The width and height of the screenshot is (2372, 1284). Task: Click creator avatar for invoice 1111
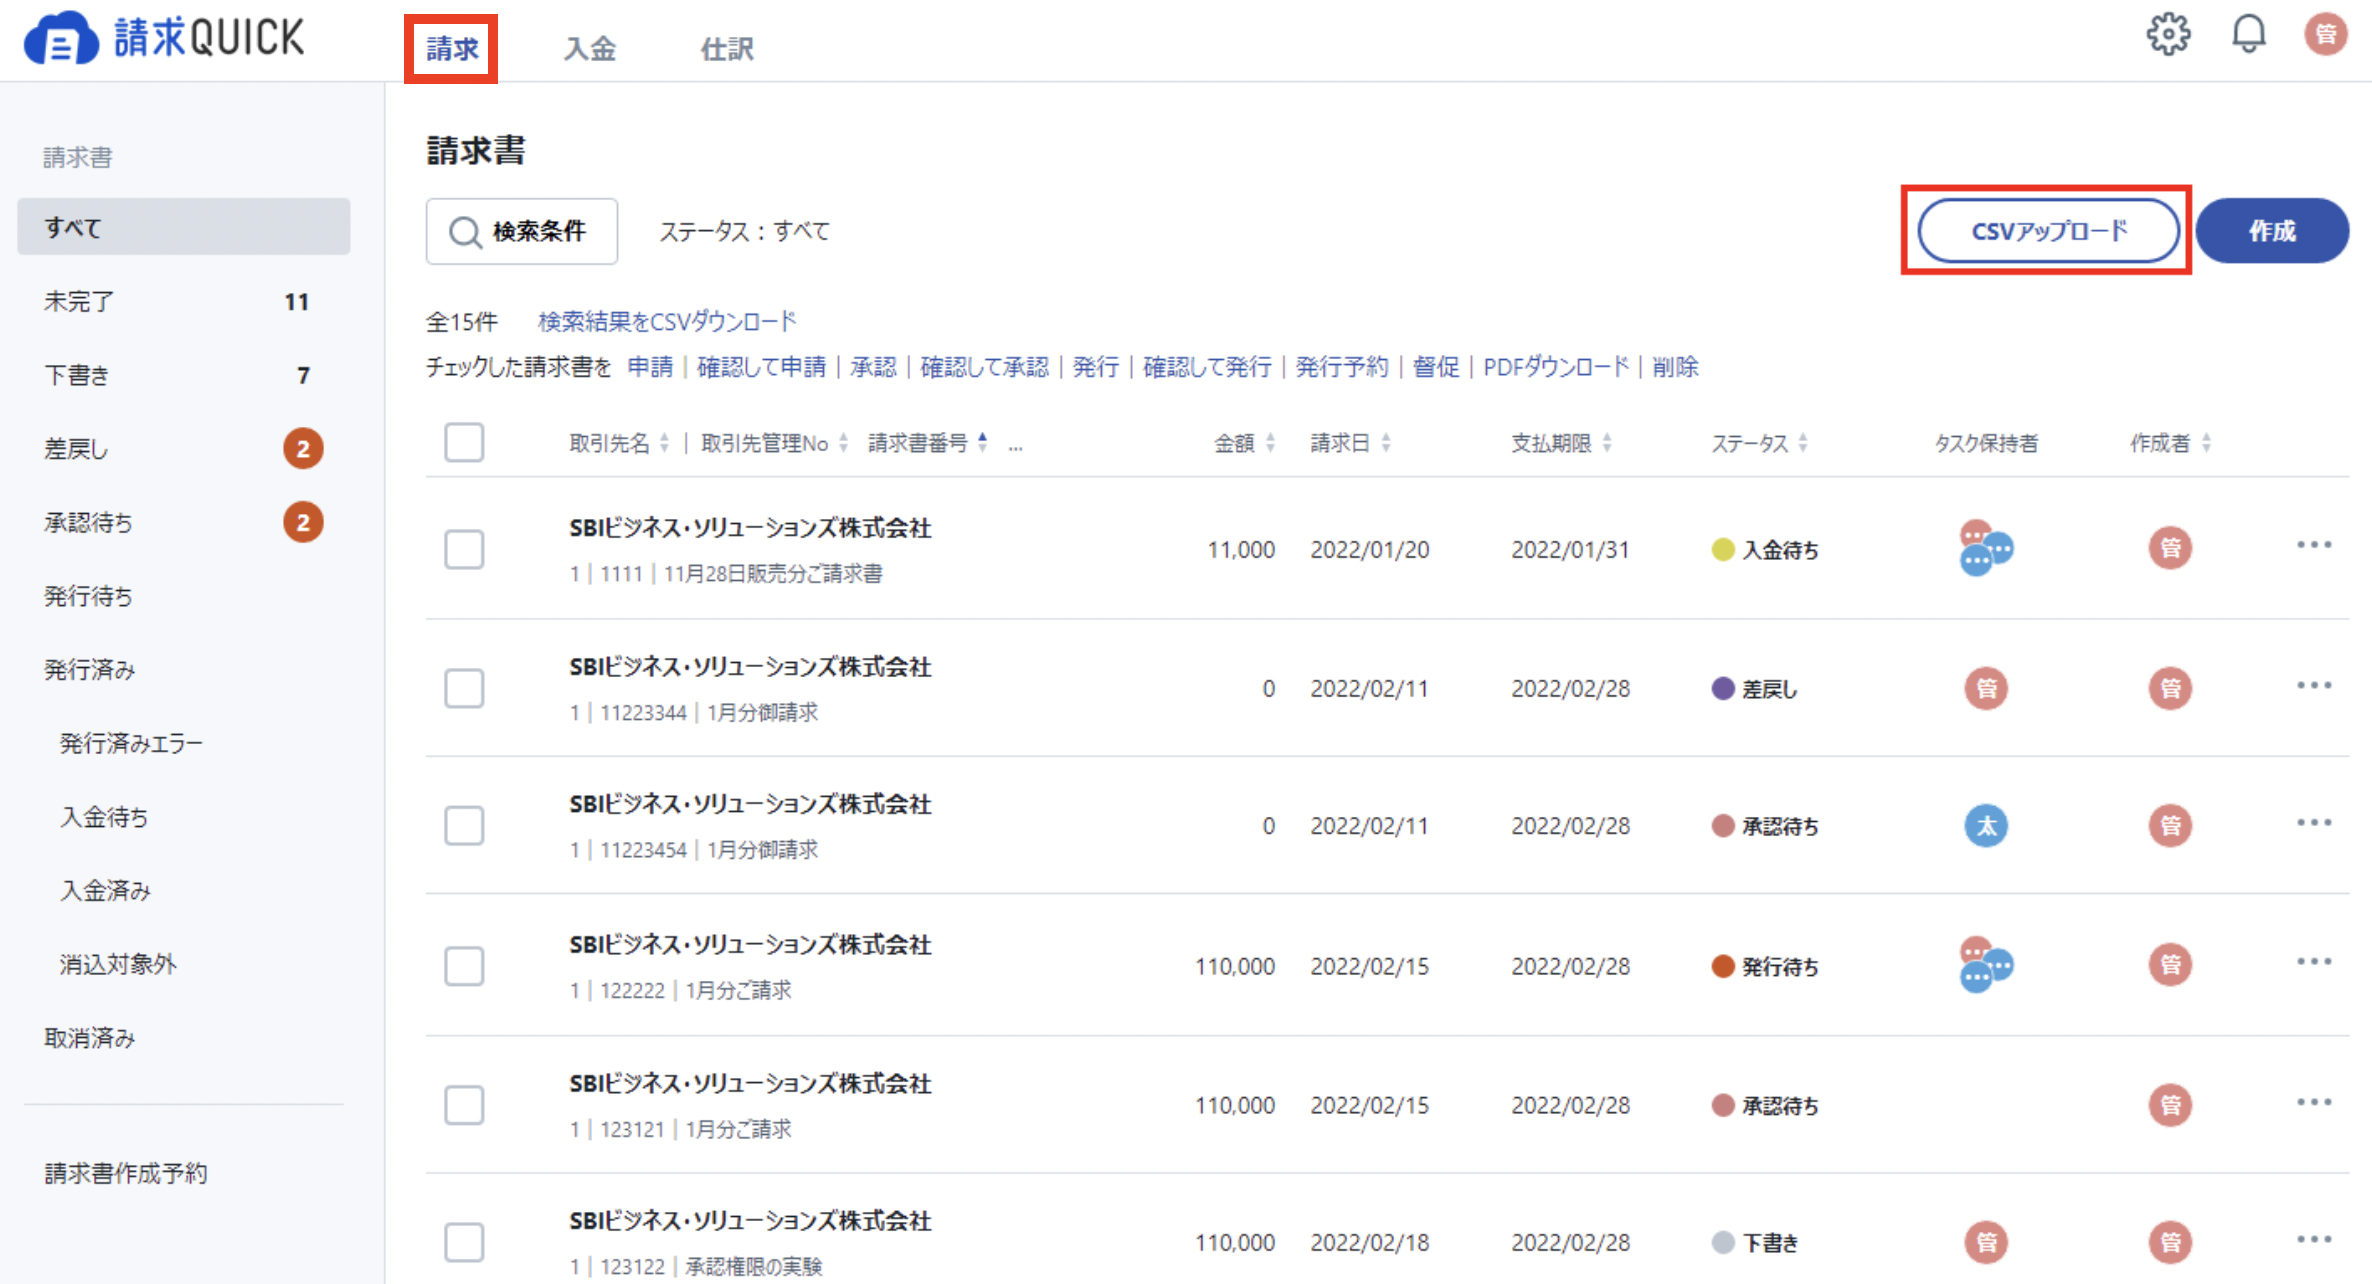(2170, 548)
